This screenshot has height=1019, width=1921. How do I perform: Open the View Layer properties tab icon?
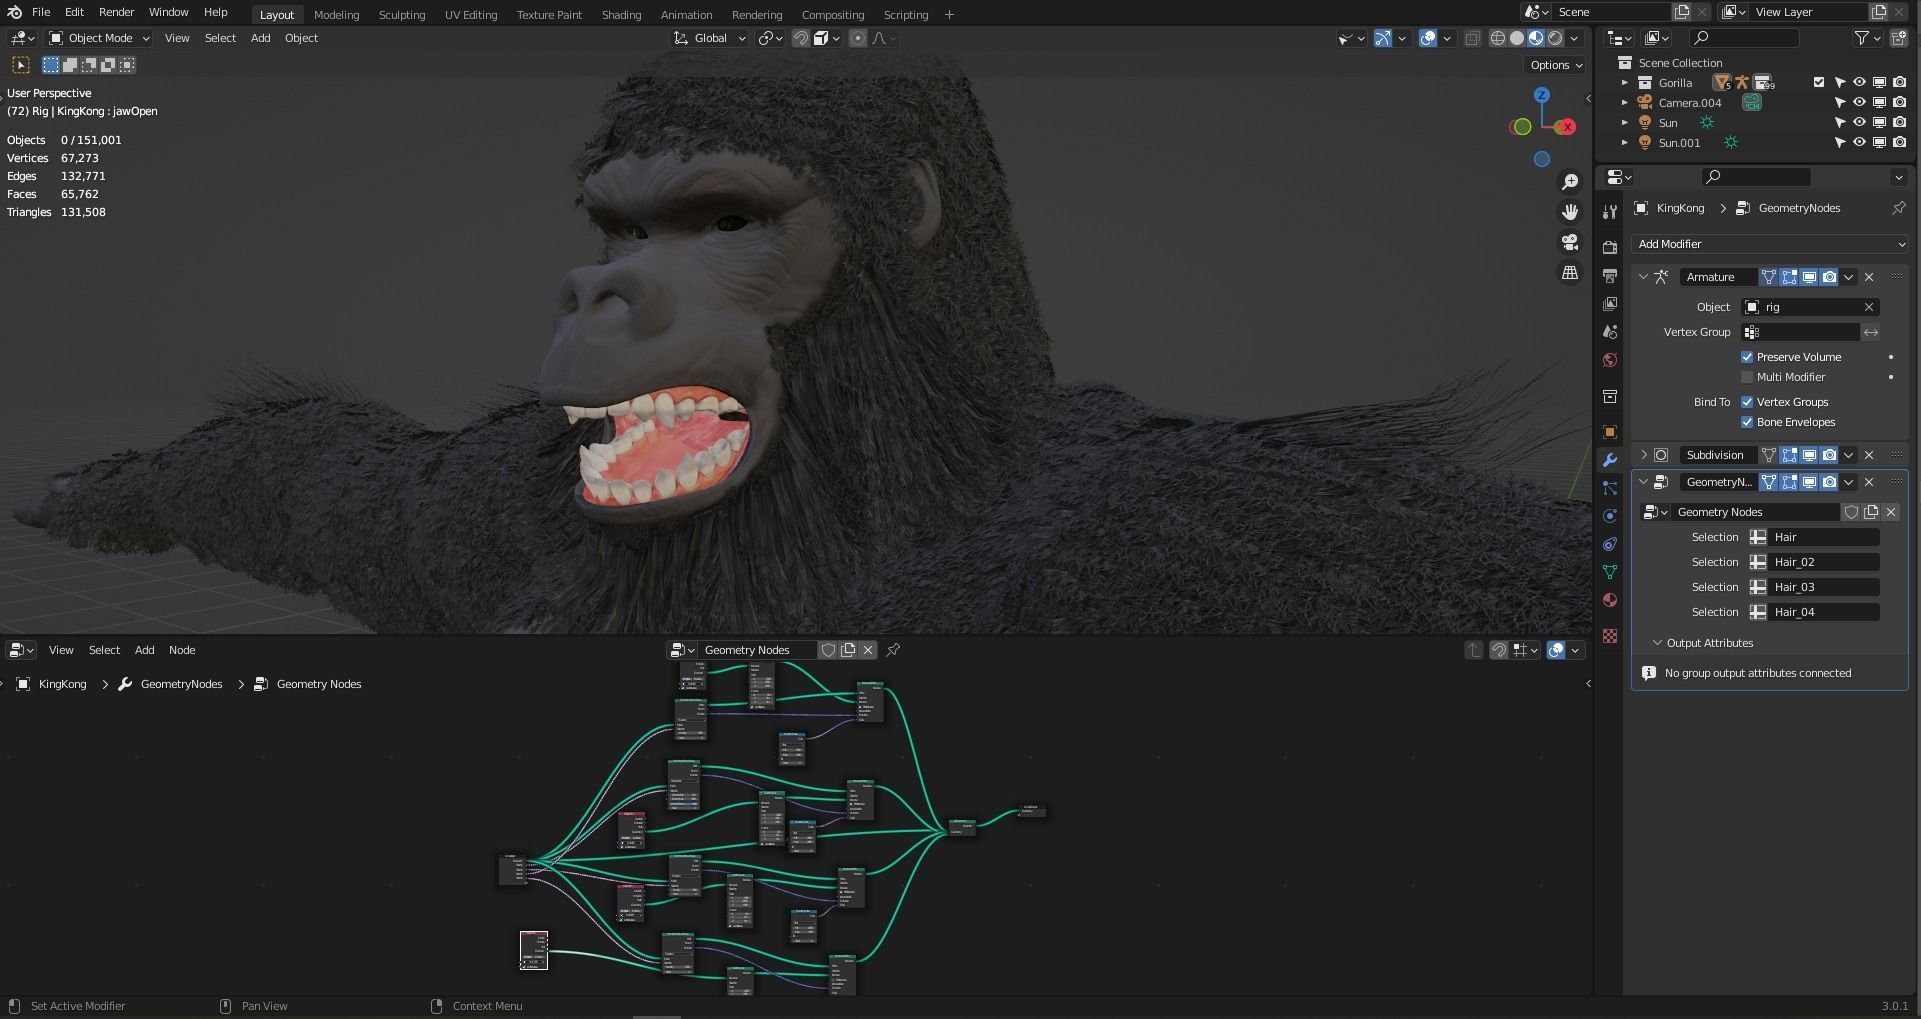point(1610,303)
